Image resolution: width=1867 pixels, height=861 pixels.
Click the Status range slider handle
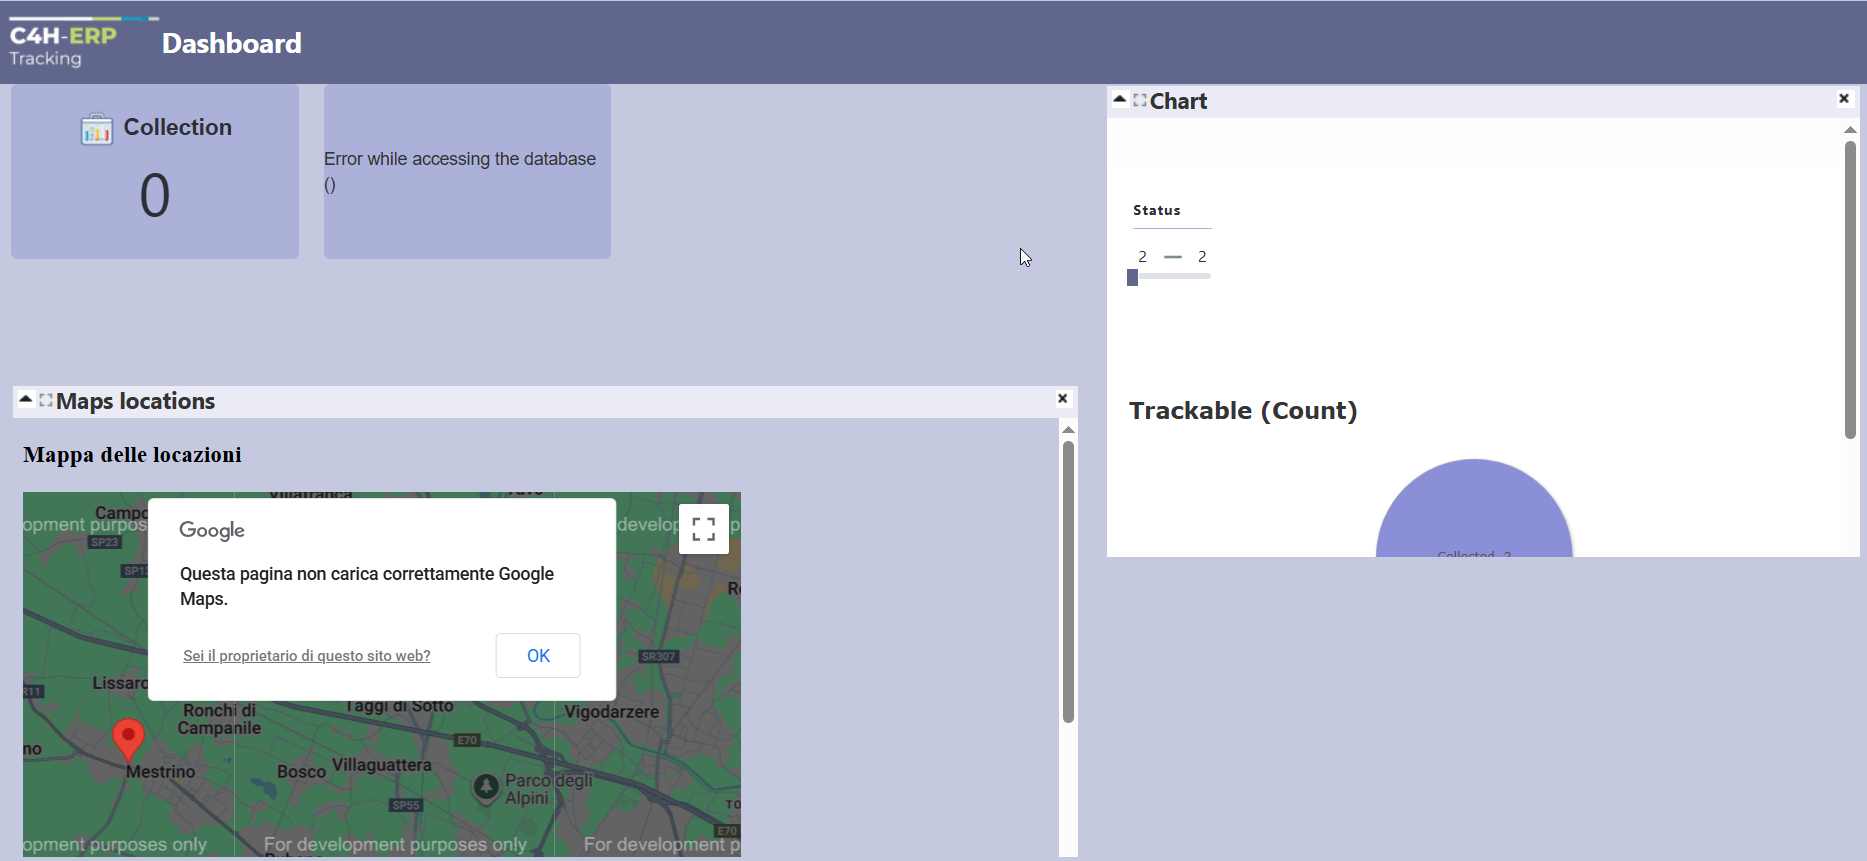pos(1132,278)
